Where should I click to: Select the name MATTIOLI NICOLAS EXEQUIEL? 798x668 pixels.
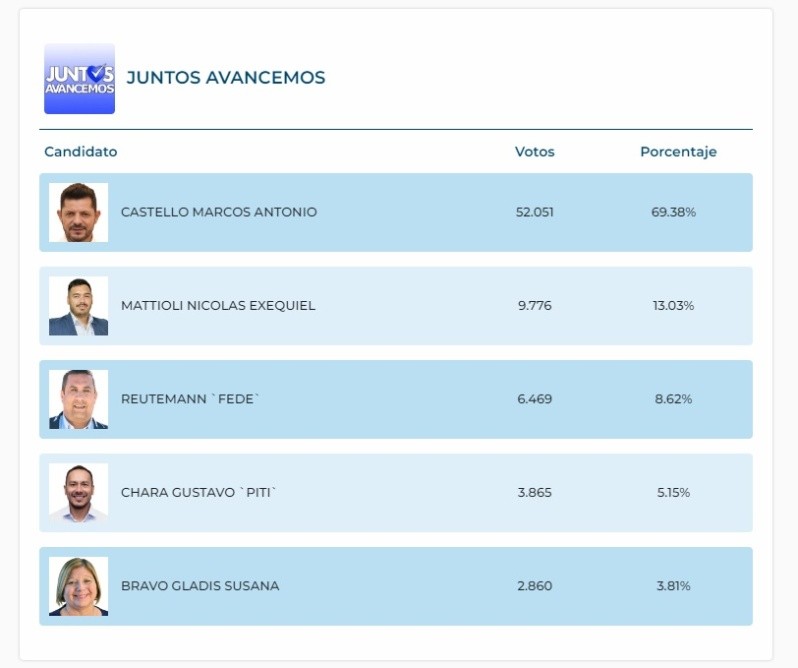pos(217,306)
